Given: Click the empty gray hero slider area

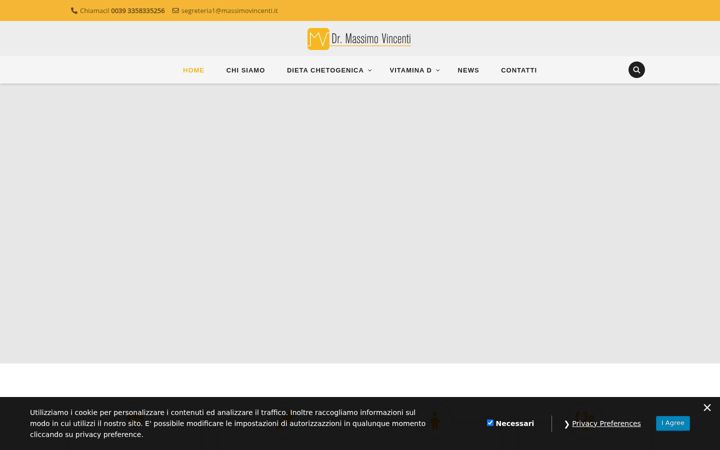Looking at the screenshot, I should click(360, 223).
